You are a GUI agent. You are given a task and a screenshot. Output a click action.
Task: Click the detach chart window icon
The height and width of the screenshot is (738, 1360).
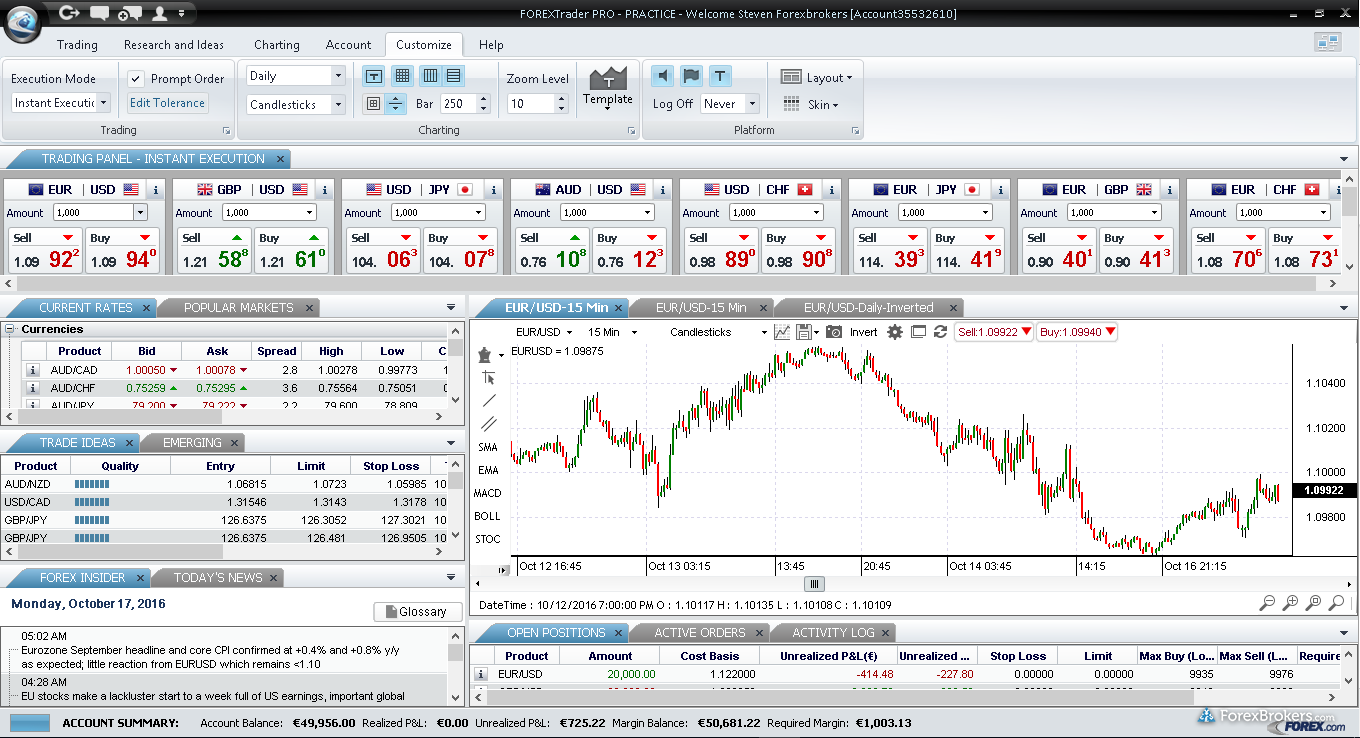(x=918, y=332)
